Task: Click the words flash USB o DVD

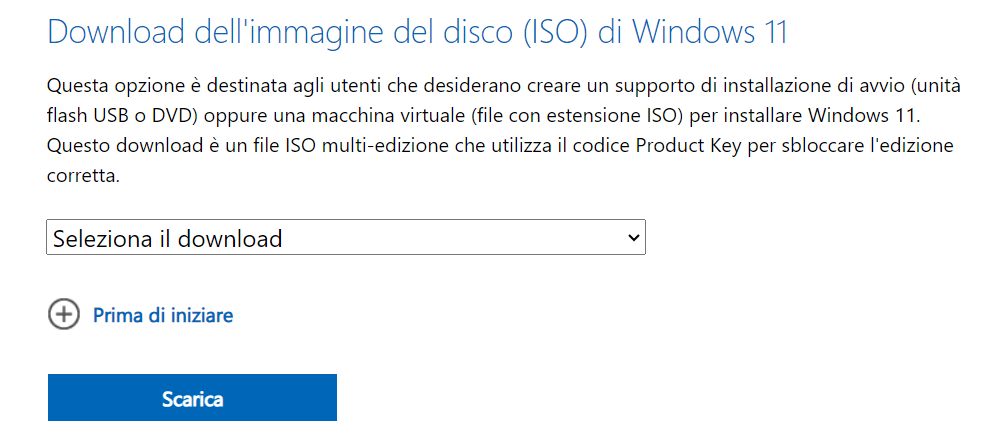Action: click(x=118, y=117)
